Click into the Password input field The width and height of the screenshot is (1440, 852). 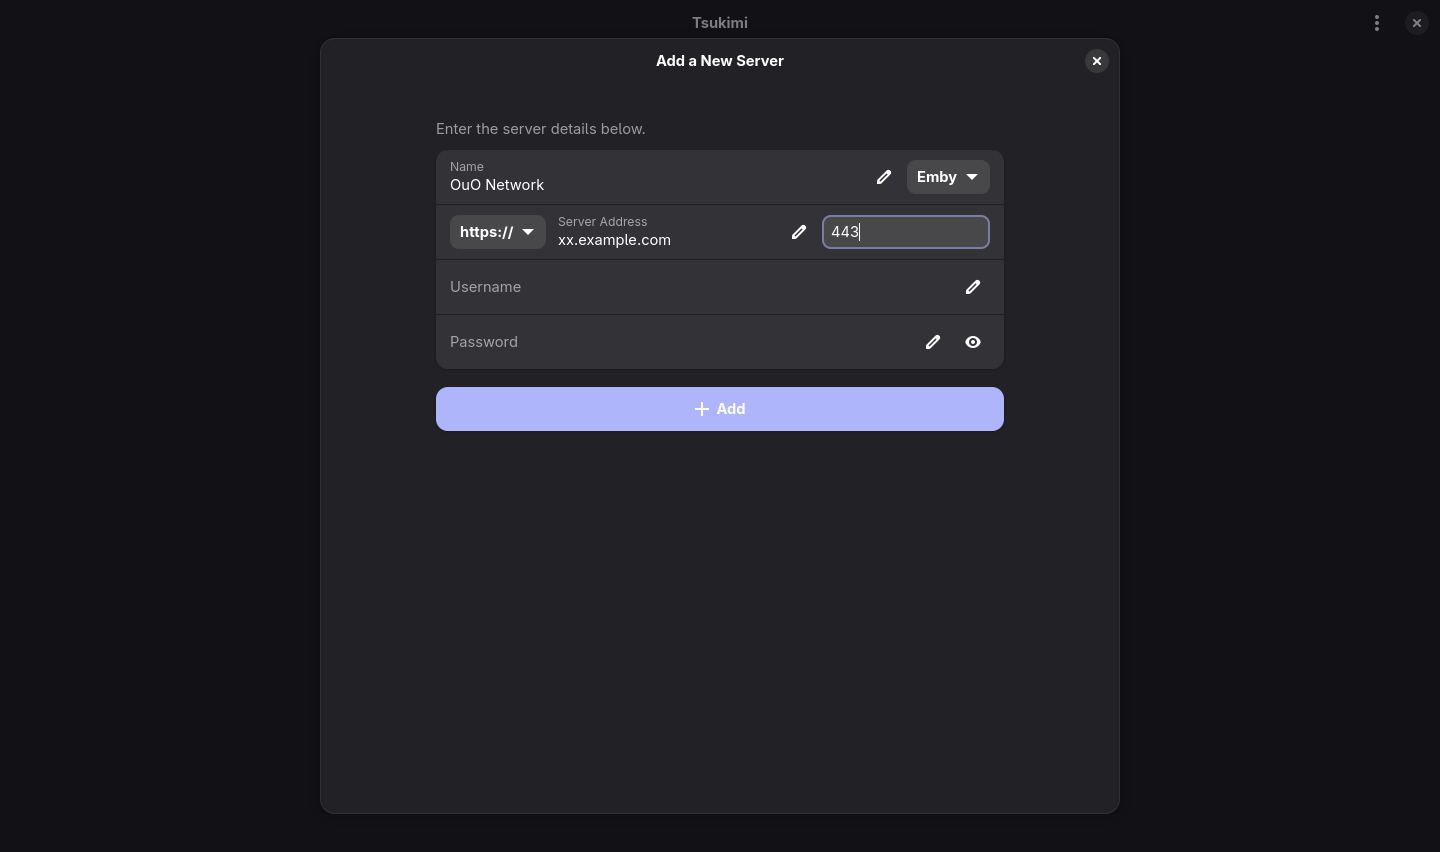pos(670,342)
